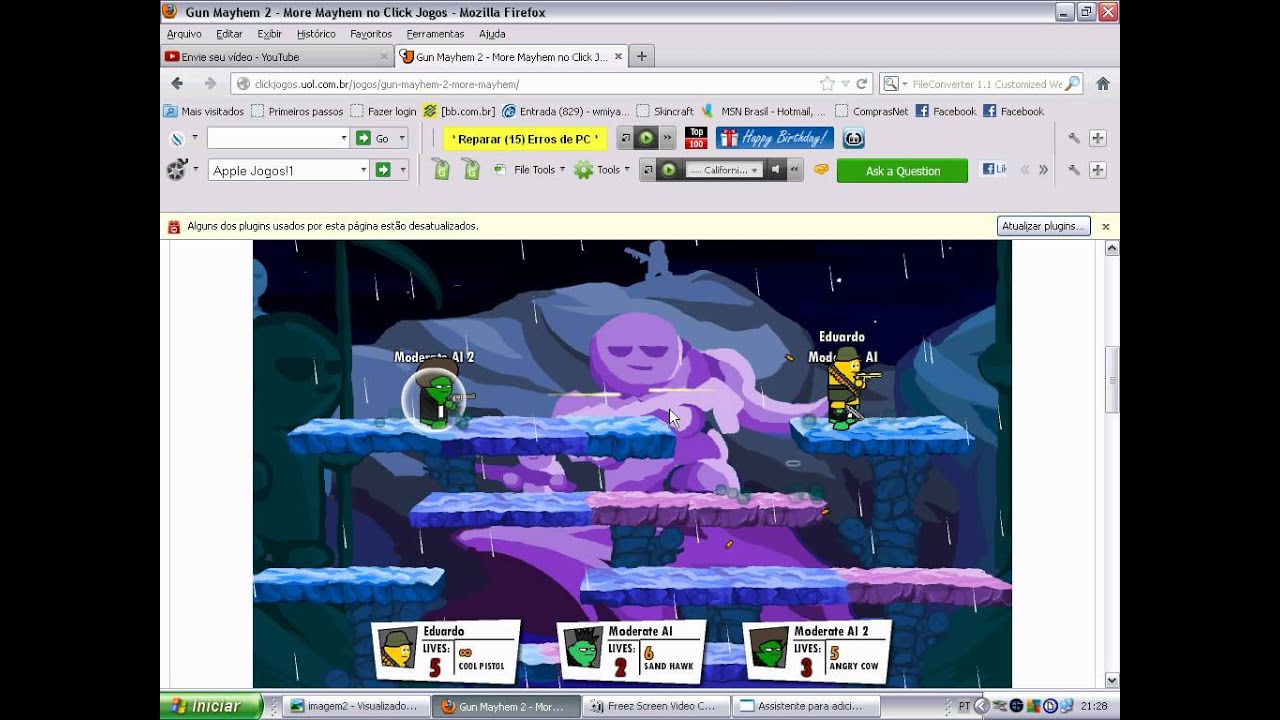Open the Tools dropdown with gear icon
Viewport: 1280px width, 720px height.
coord(602,170)
